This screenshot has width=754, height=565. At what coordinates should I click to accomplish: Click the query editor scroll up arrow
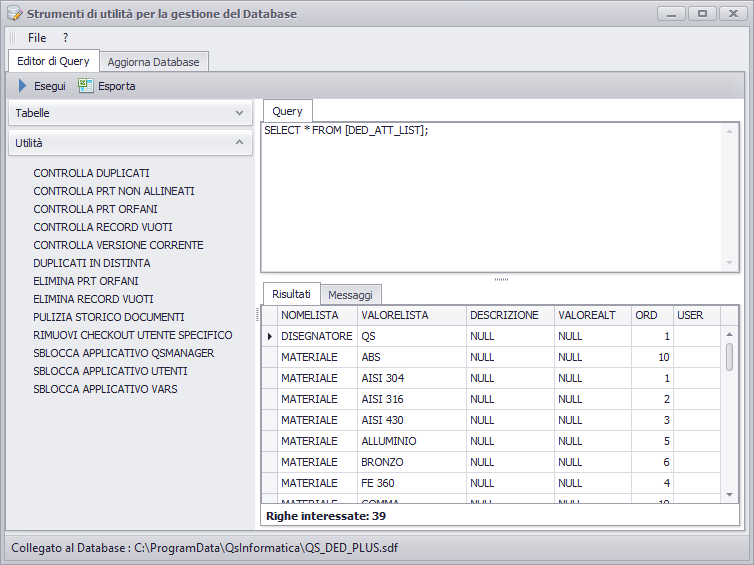(x=729, y=131)
